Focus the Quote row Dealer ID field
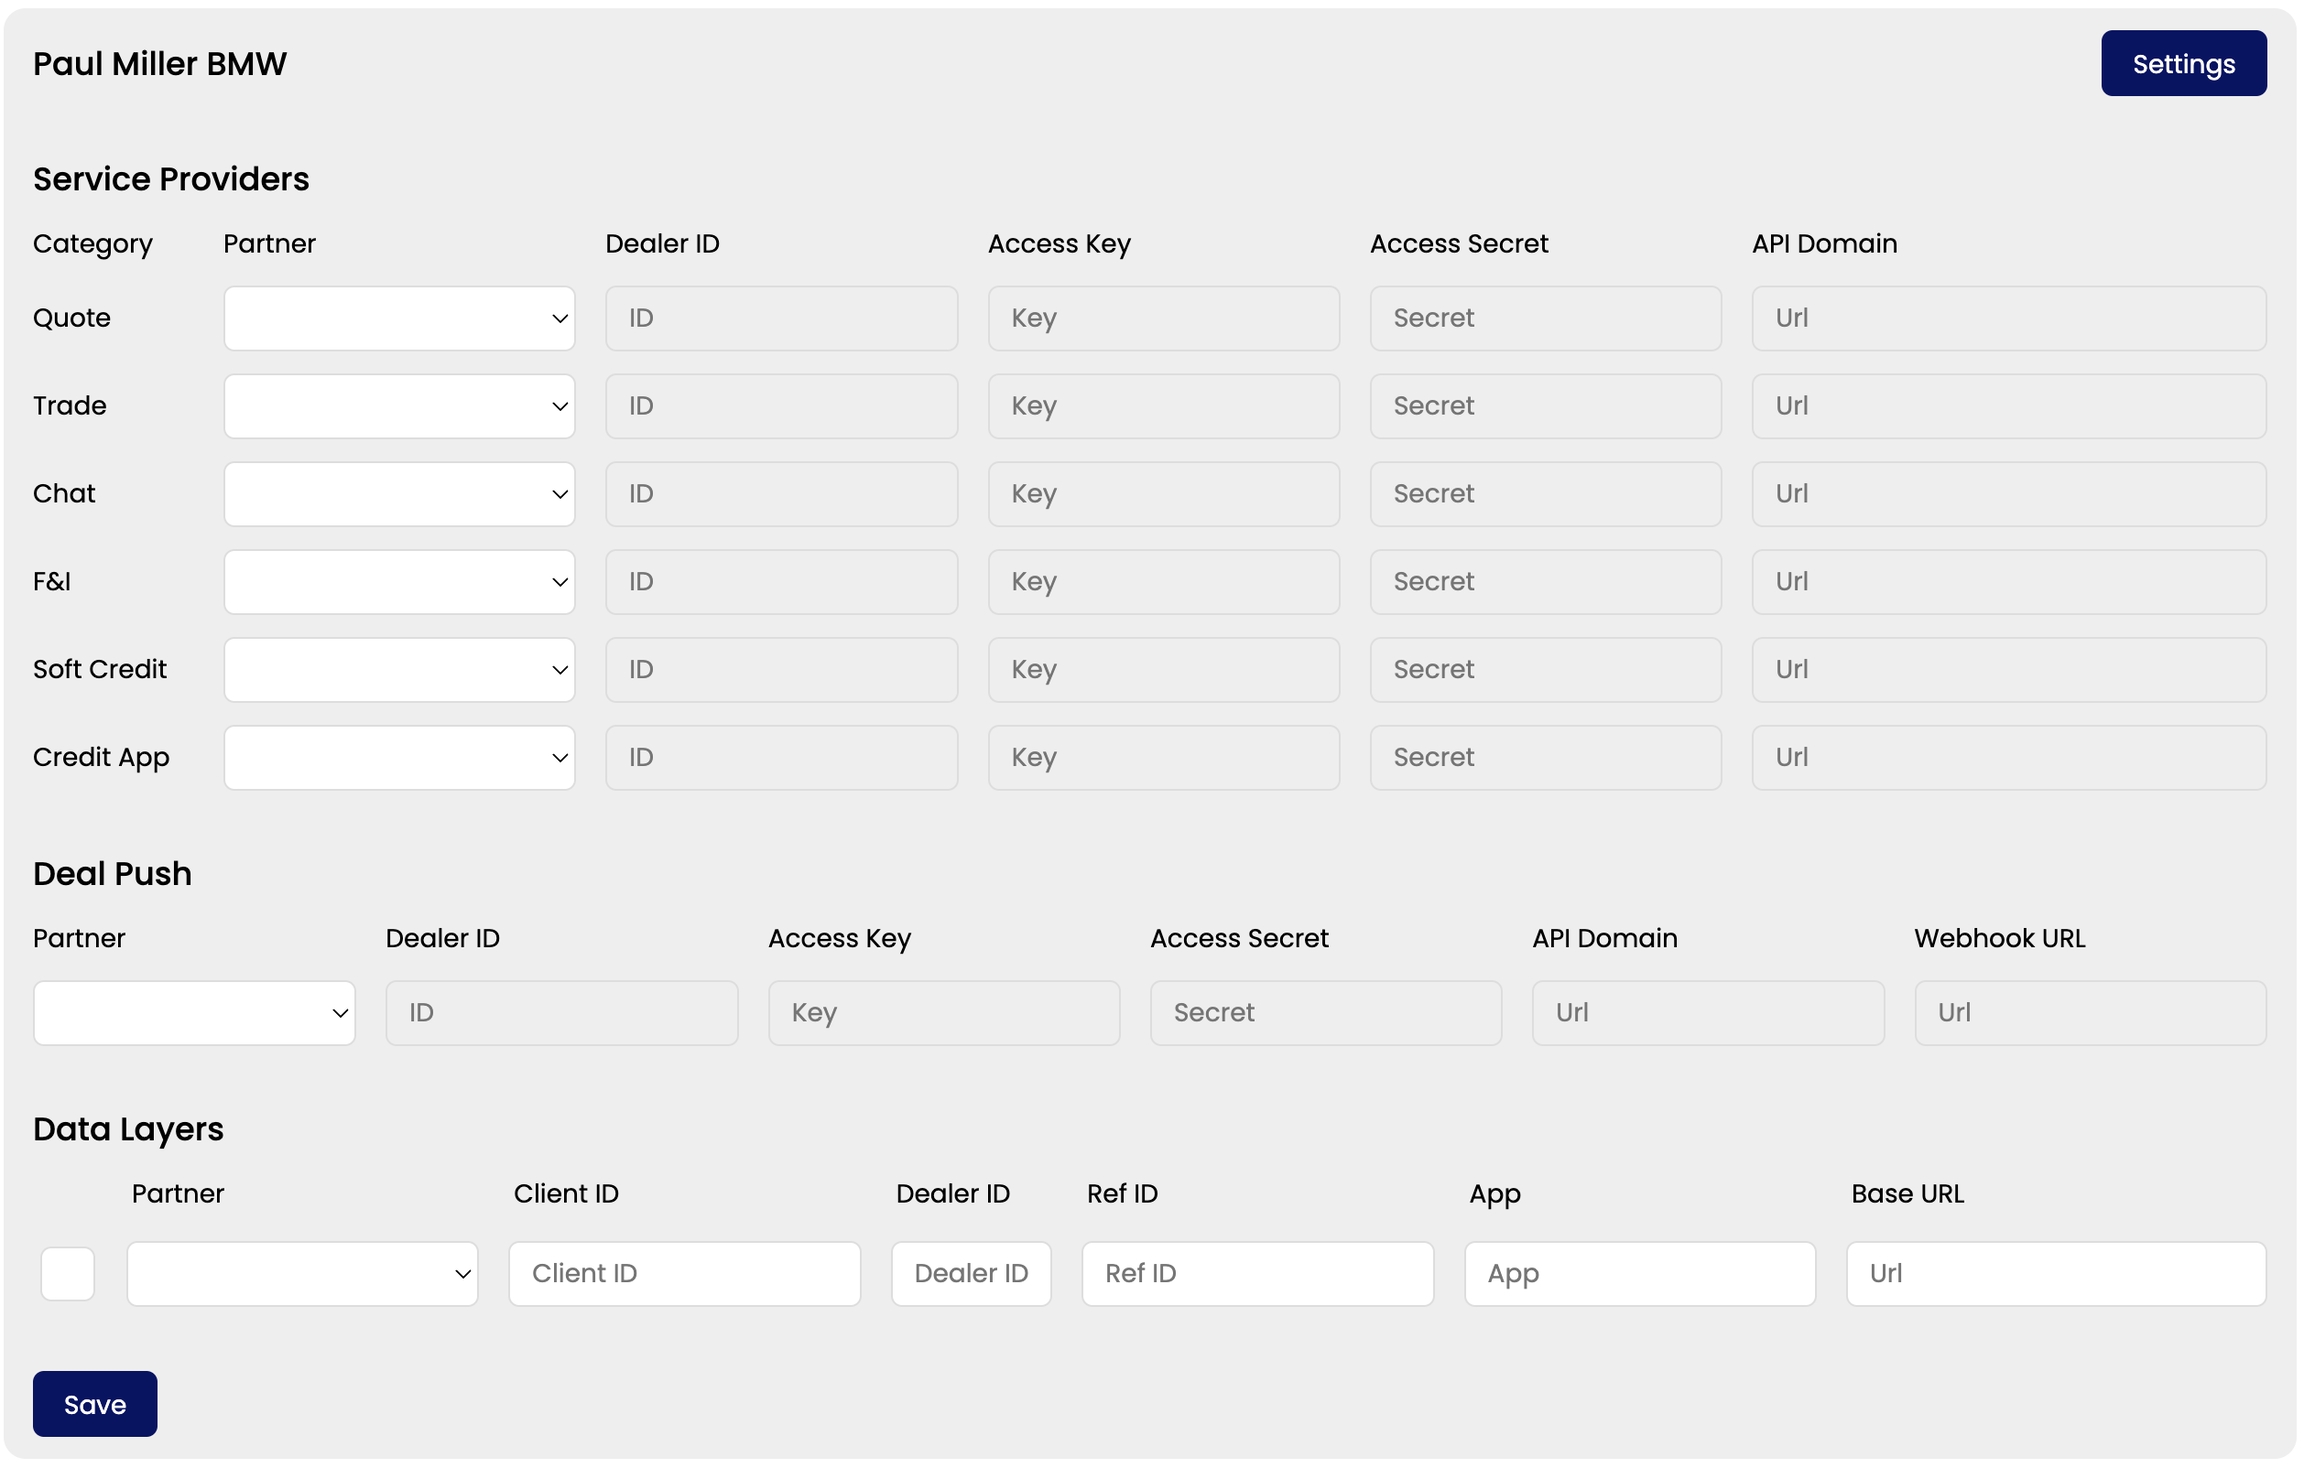Image resolution: width=2304 pixels, height=1468 pixels. (x=781, y=318)
